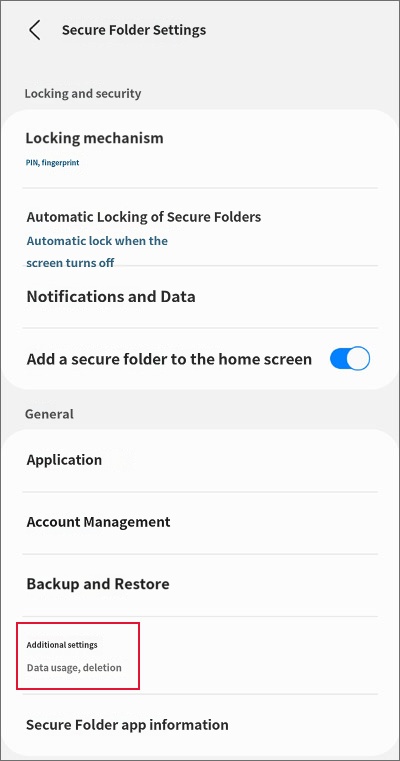This screenshot has height=761, width=400.
Task: Tap the Data usage, deletion subtitle
Action: tap(74, 668)
